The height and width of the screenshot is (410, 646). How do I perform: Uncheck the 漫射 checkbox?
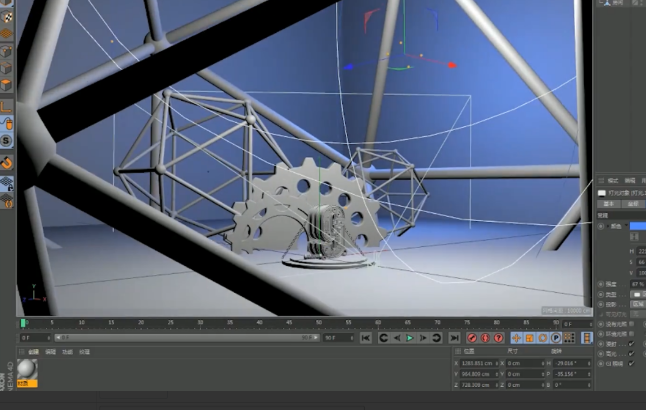click(x=632, y=344)
